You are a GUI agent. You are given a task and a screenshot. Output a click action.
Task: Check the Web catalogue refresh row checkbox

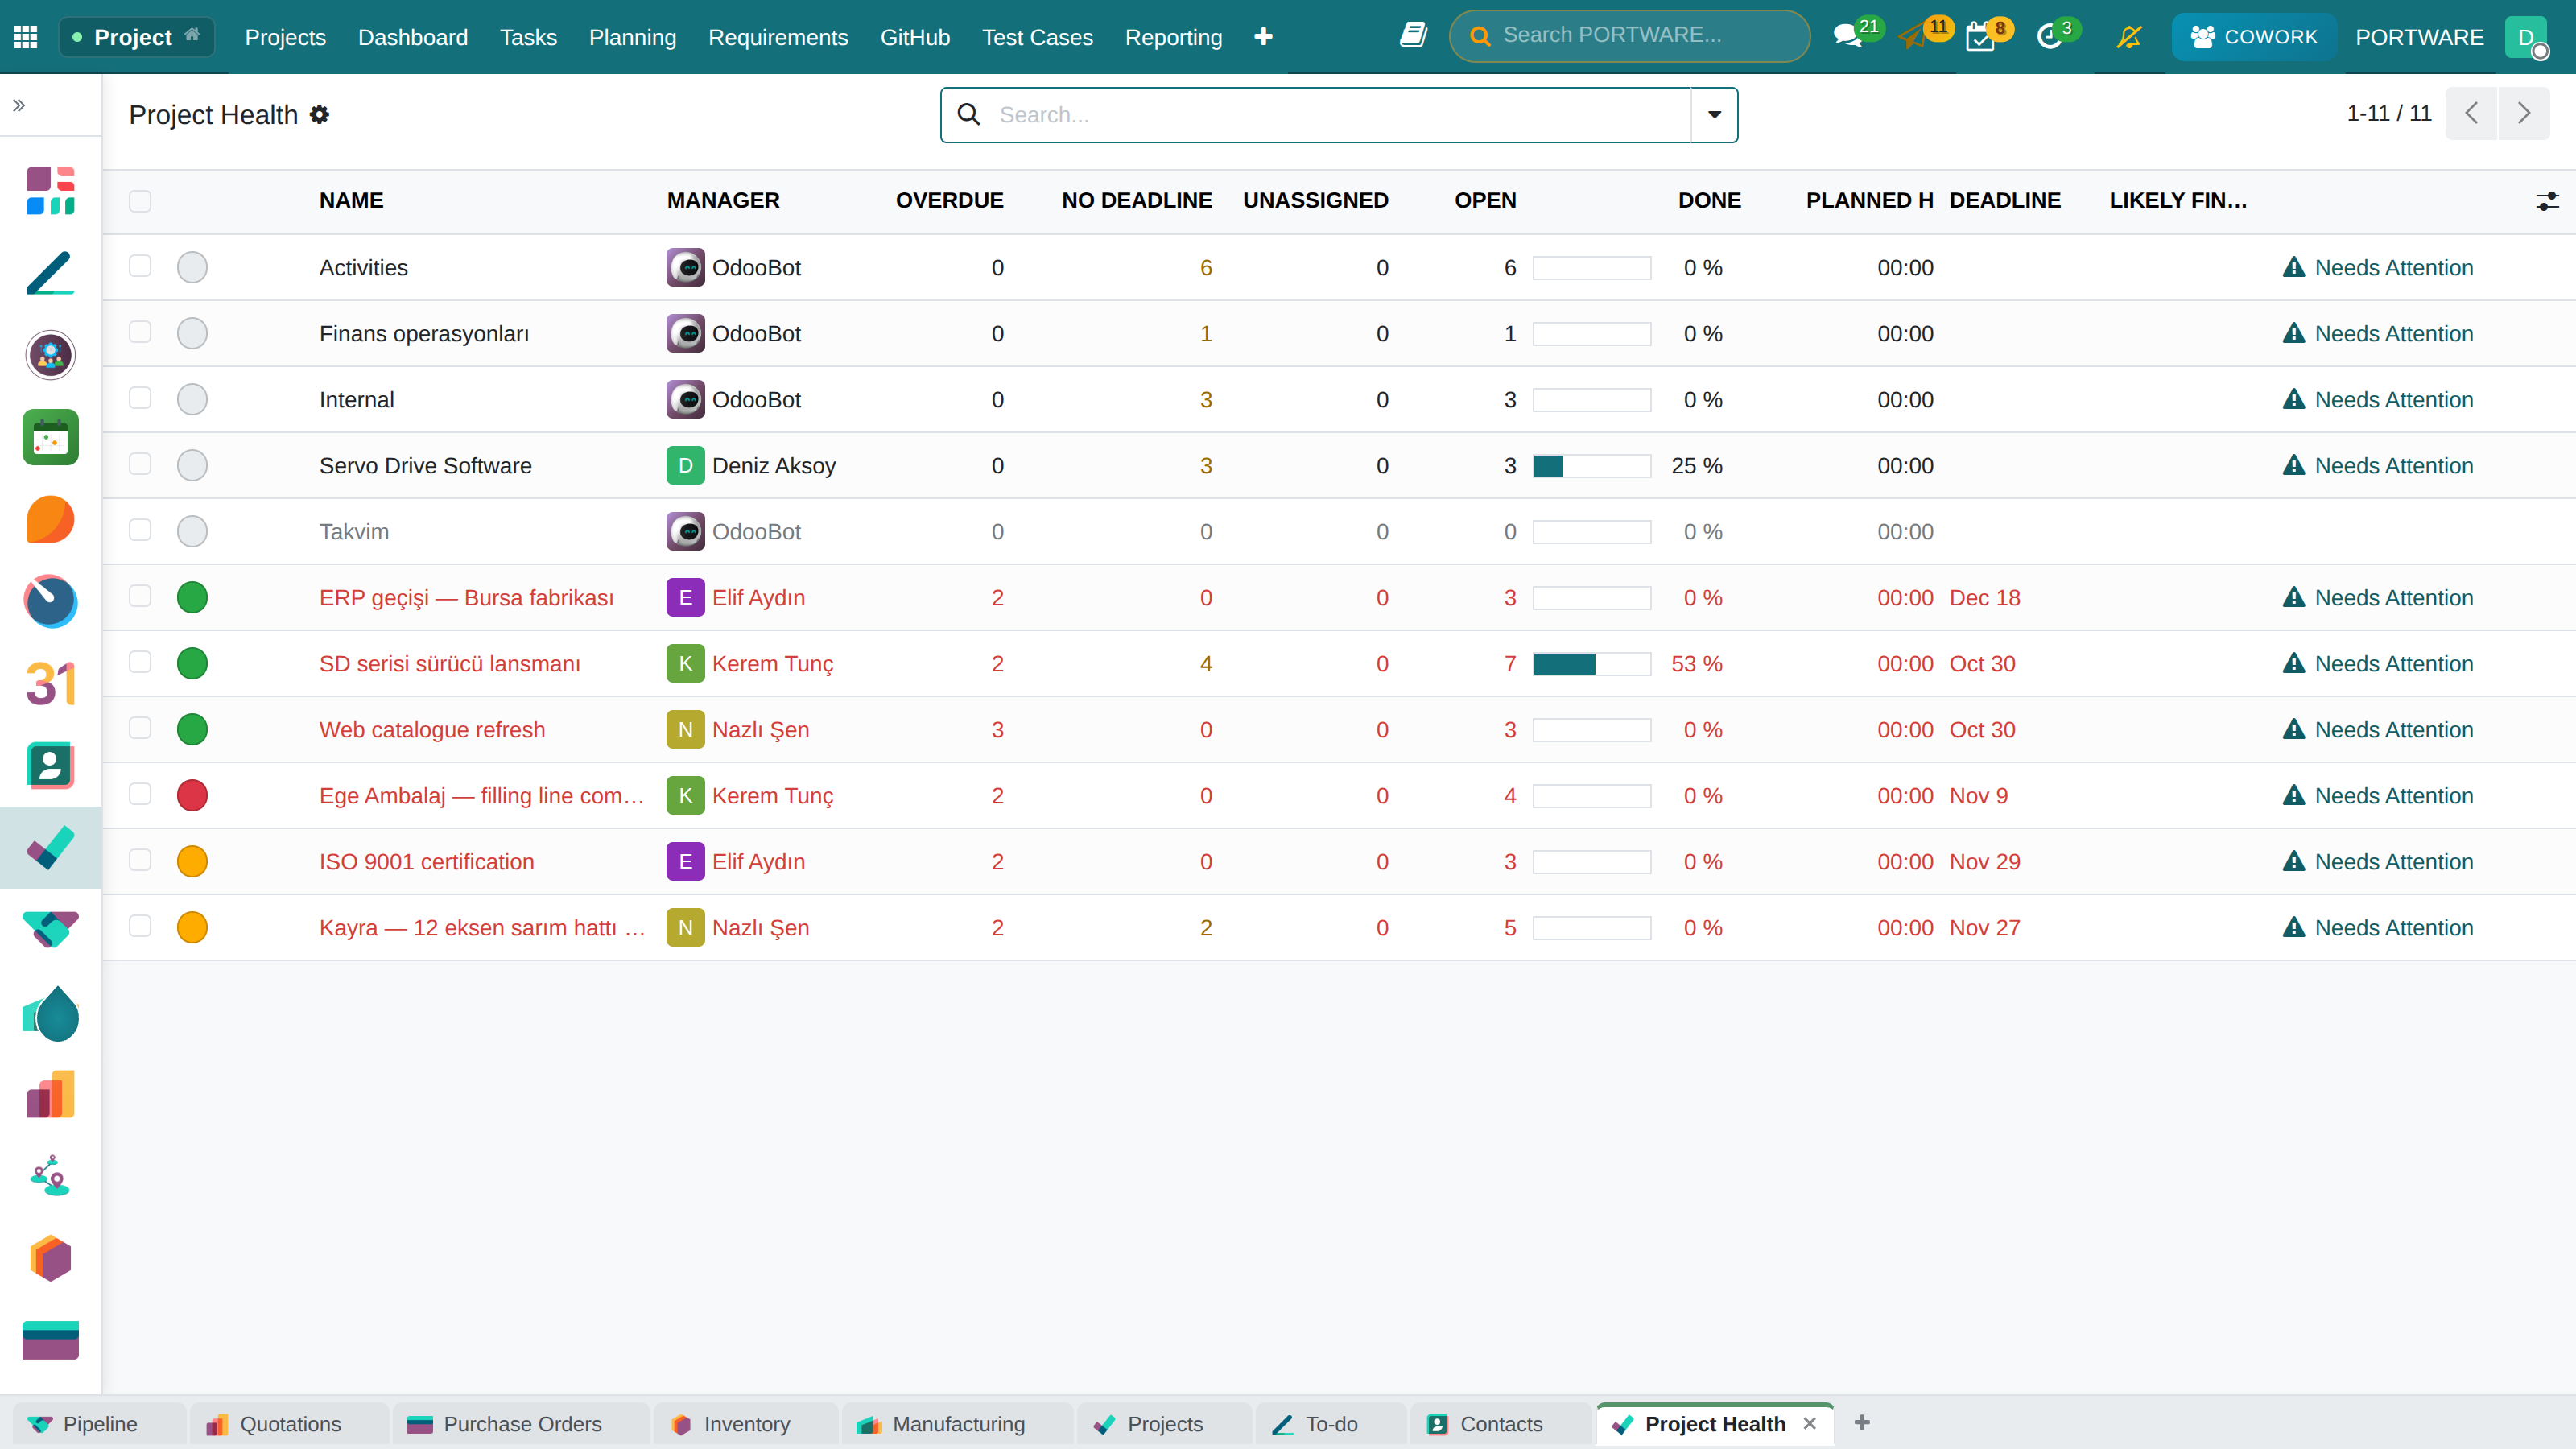coord(140,728)
